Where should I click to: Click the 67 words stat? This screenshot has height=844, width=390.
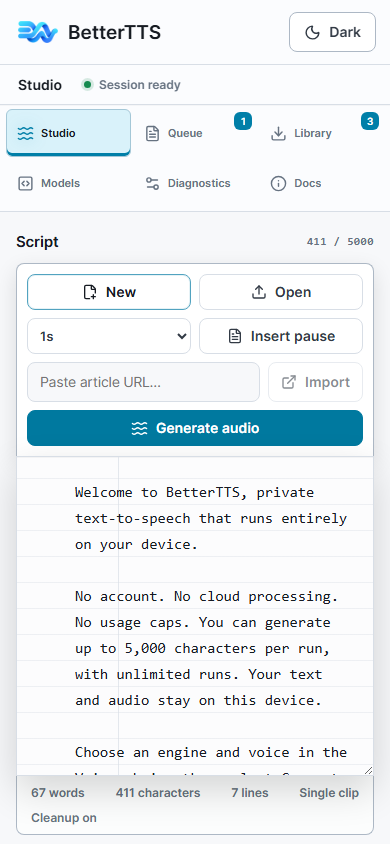point(58,793)
